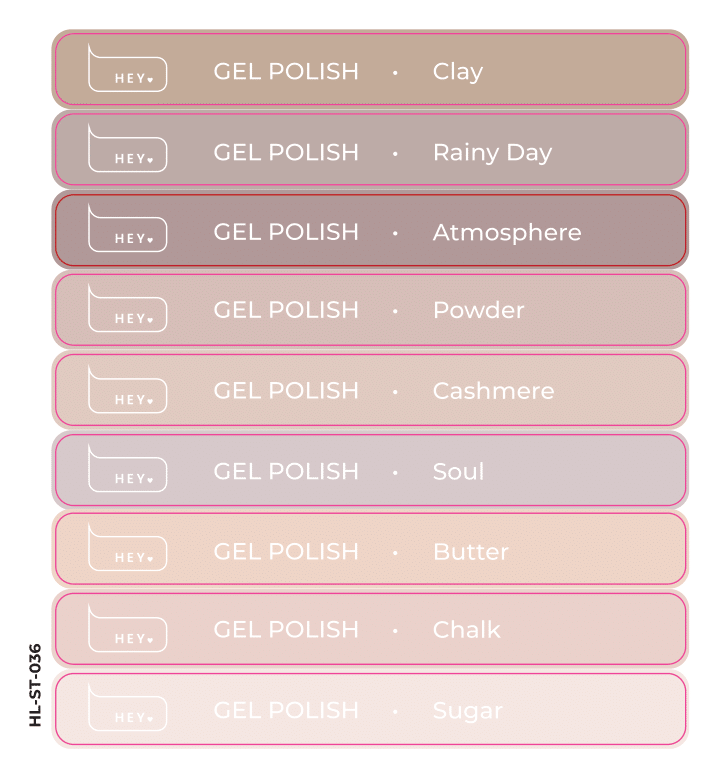Choose the Powder shade name

478,311
